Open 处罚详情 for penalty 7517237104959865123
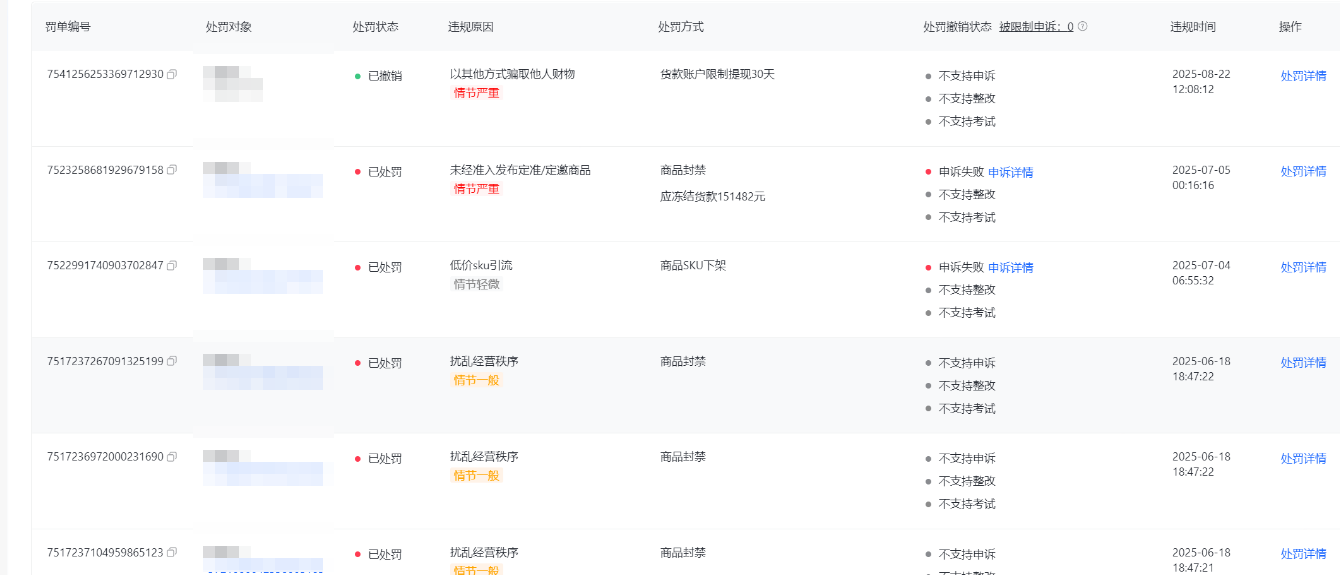Viewport: 1340px width, 575px height. (x=1303, y=554)
